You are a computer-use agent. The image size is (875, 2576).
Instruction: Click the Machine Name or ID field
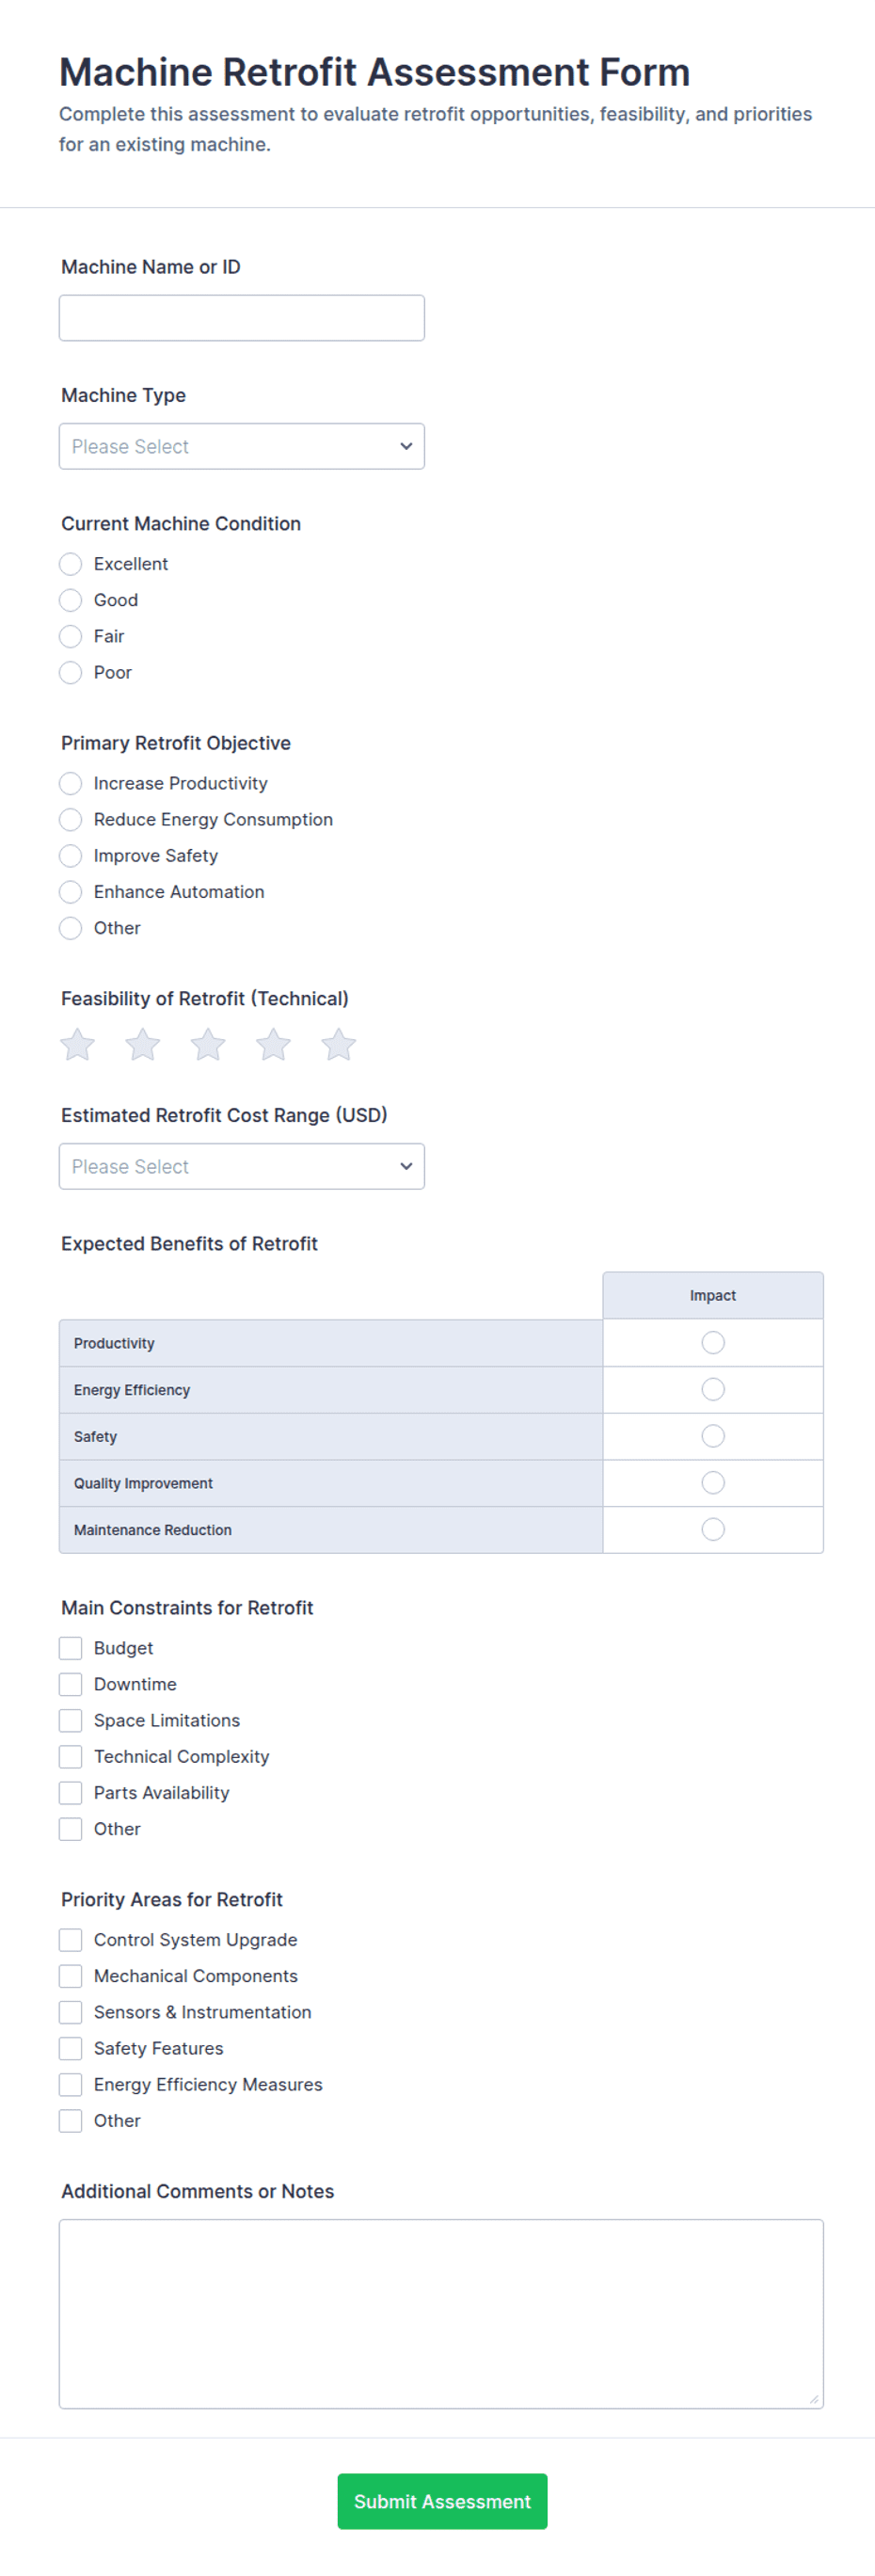[241, 317]
